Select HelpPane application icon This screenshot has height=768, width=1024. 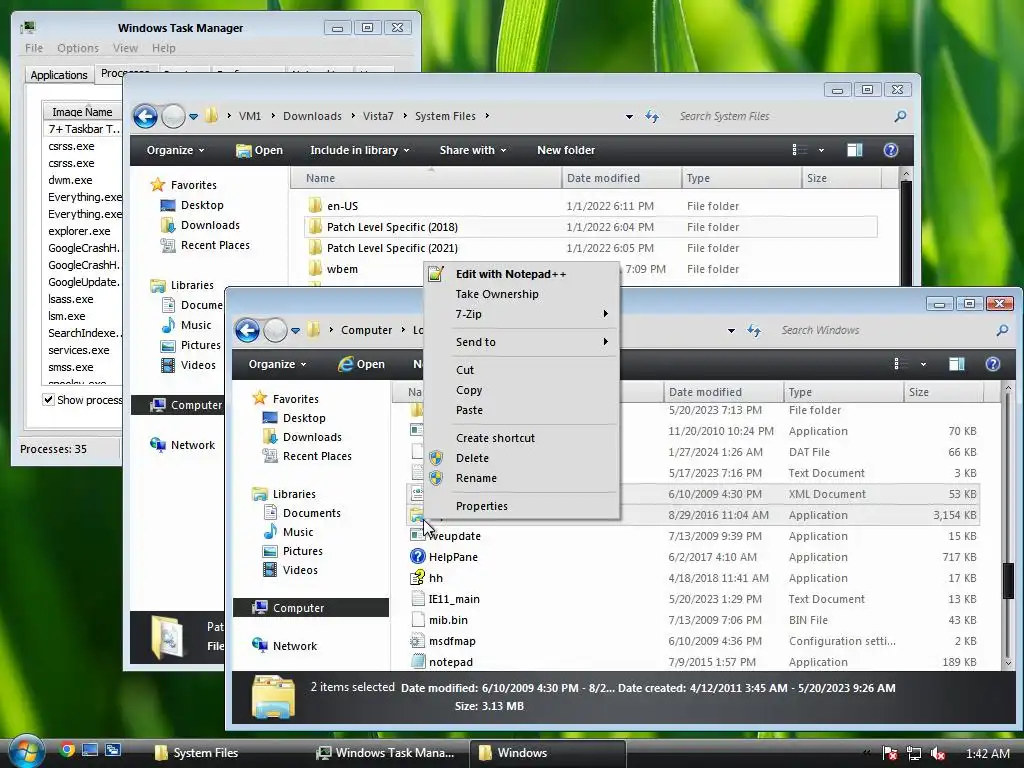[x=417, y=556]
